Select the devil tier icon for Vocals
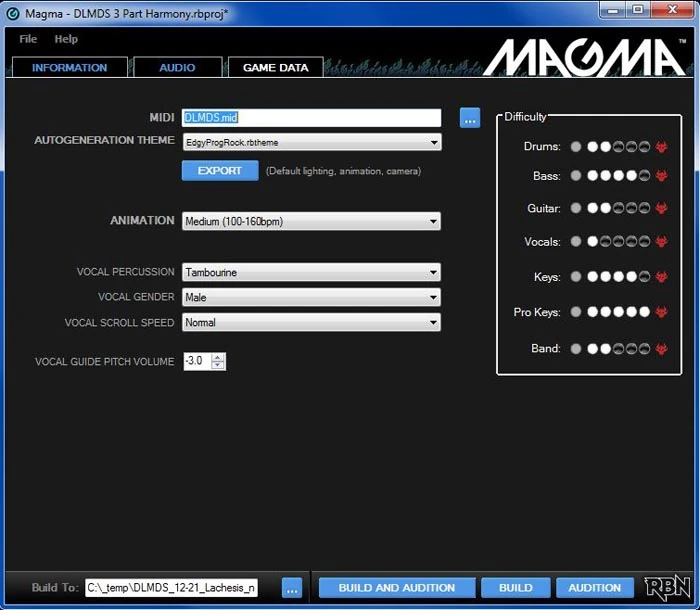This screenshot has width=700, height=610. point(662,242)
